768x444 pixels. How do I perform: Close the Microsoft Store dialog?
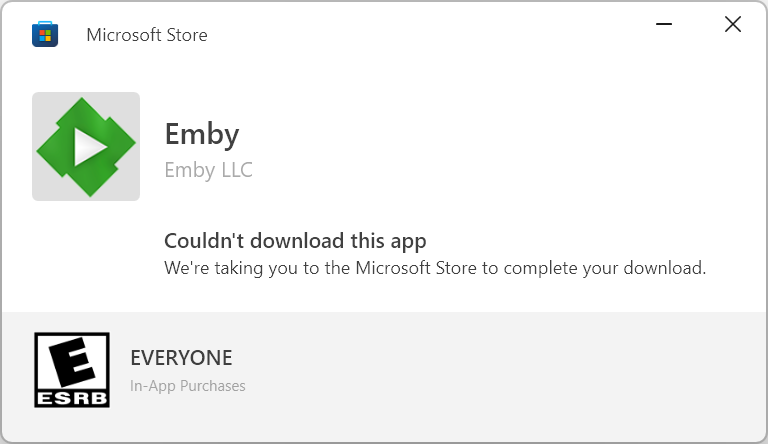732,25
